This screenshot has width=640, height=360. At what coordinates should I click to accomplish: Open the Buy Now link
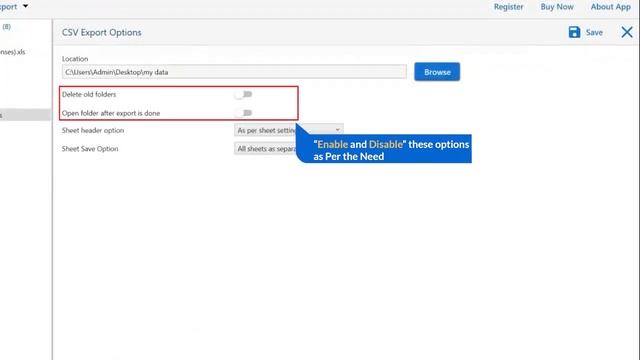[557, 7]
